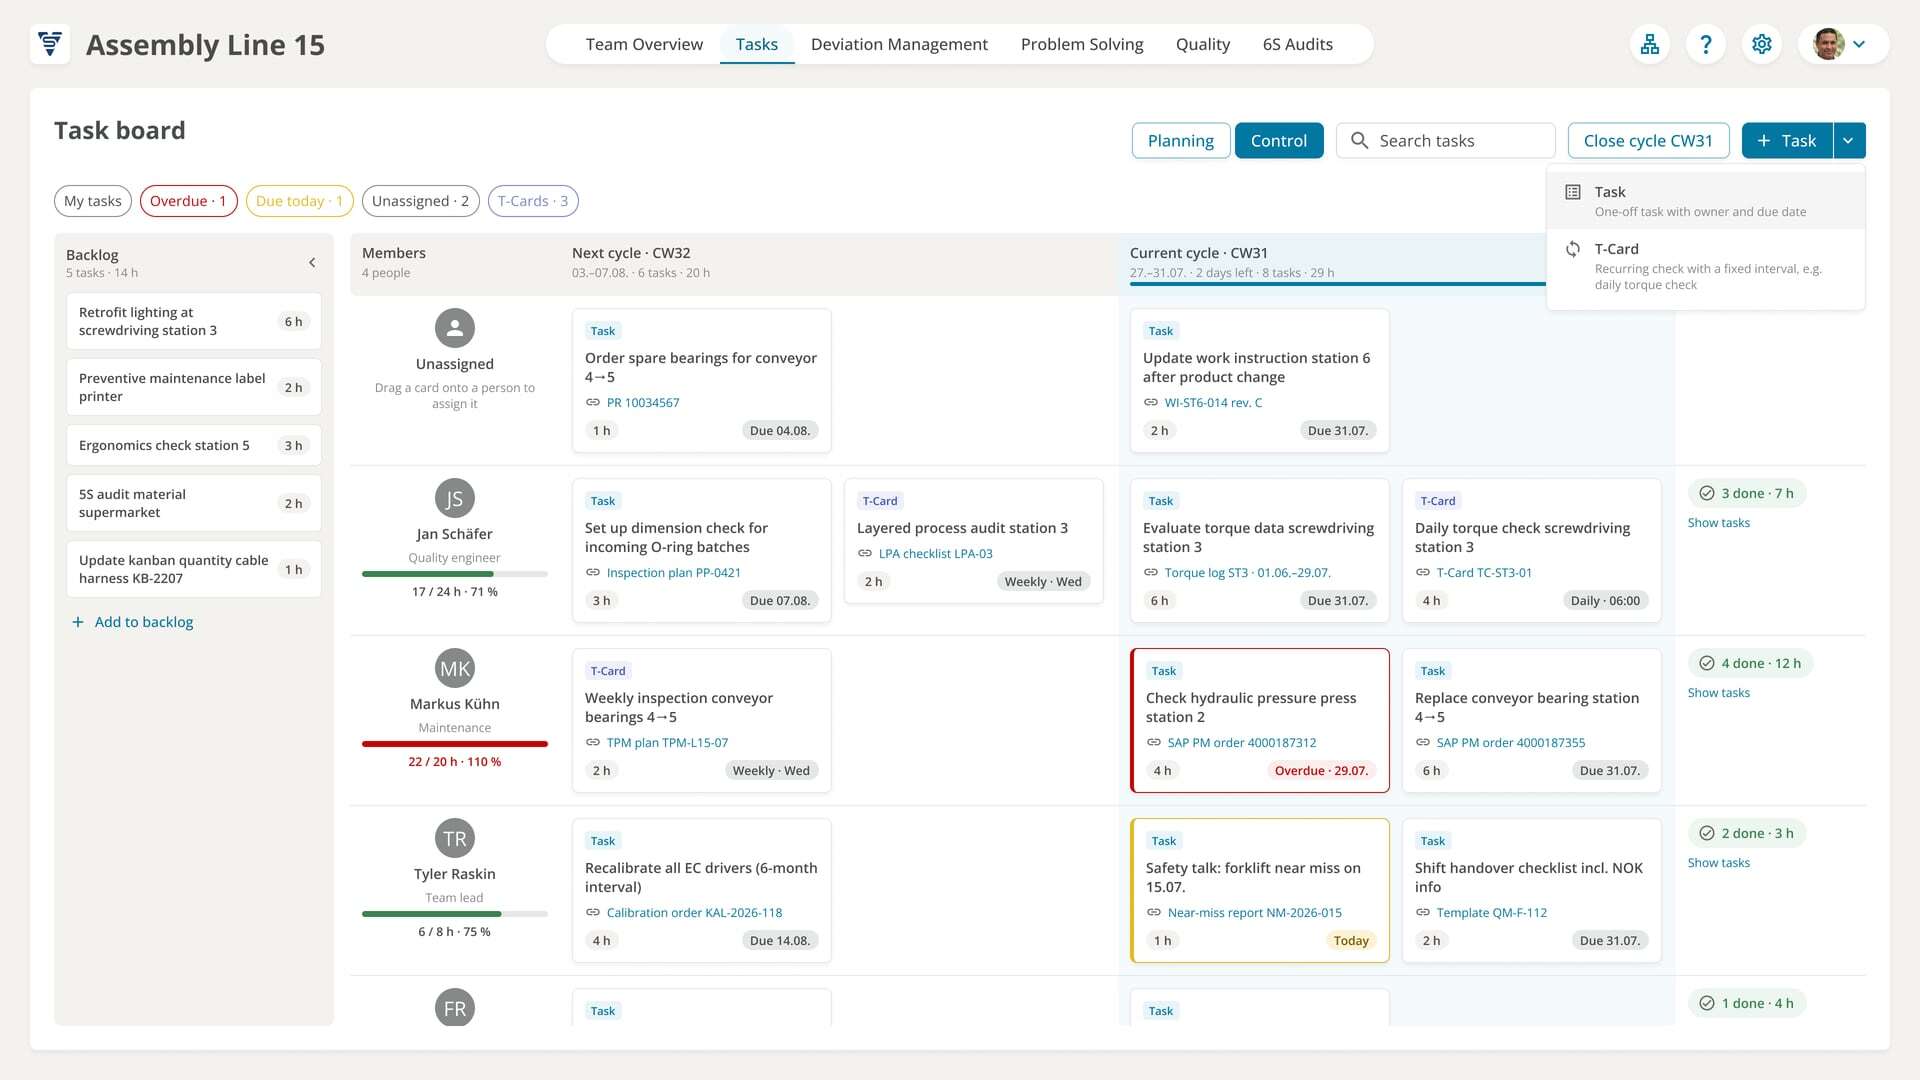The width and height of the screenshot is (1920, 1080).
Task: Toggle the Overdue · 1 filter chip
Action: (188, 201)
